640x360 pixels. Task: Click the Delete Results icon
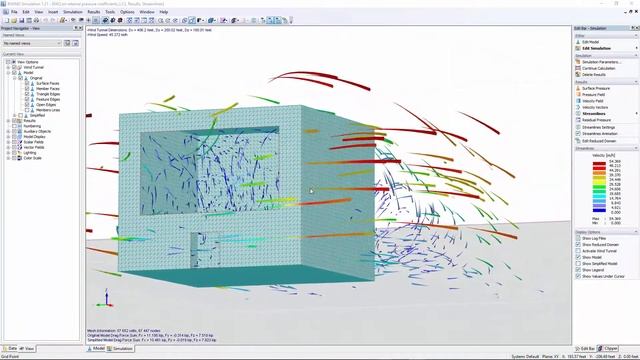pyautogui.click(x=578, y=75)
